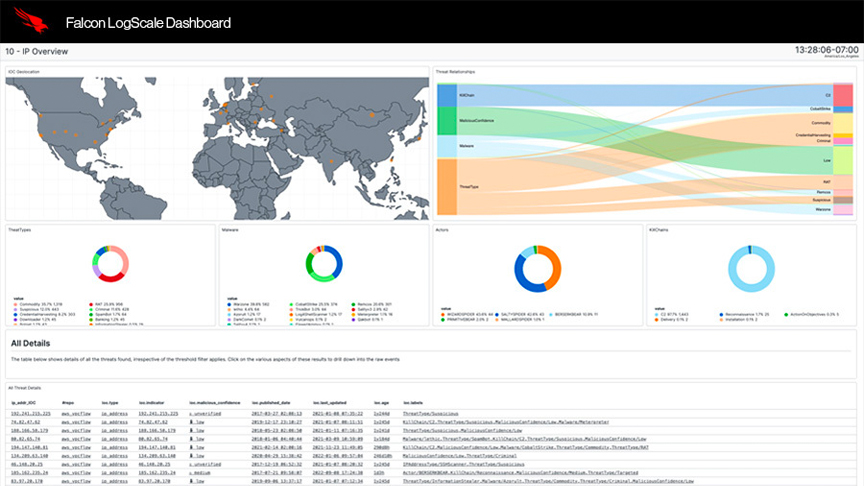Open the 83.97.20.170 ip_addr_IOC link
Screen dimensions: 864x486
28,481
